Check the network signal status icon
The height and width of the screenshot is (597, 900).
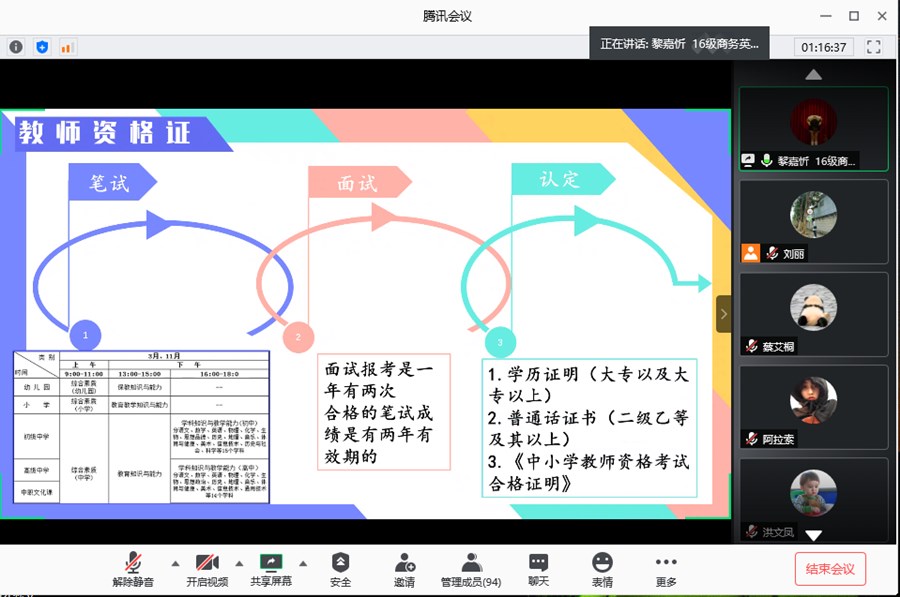68,47
